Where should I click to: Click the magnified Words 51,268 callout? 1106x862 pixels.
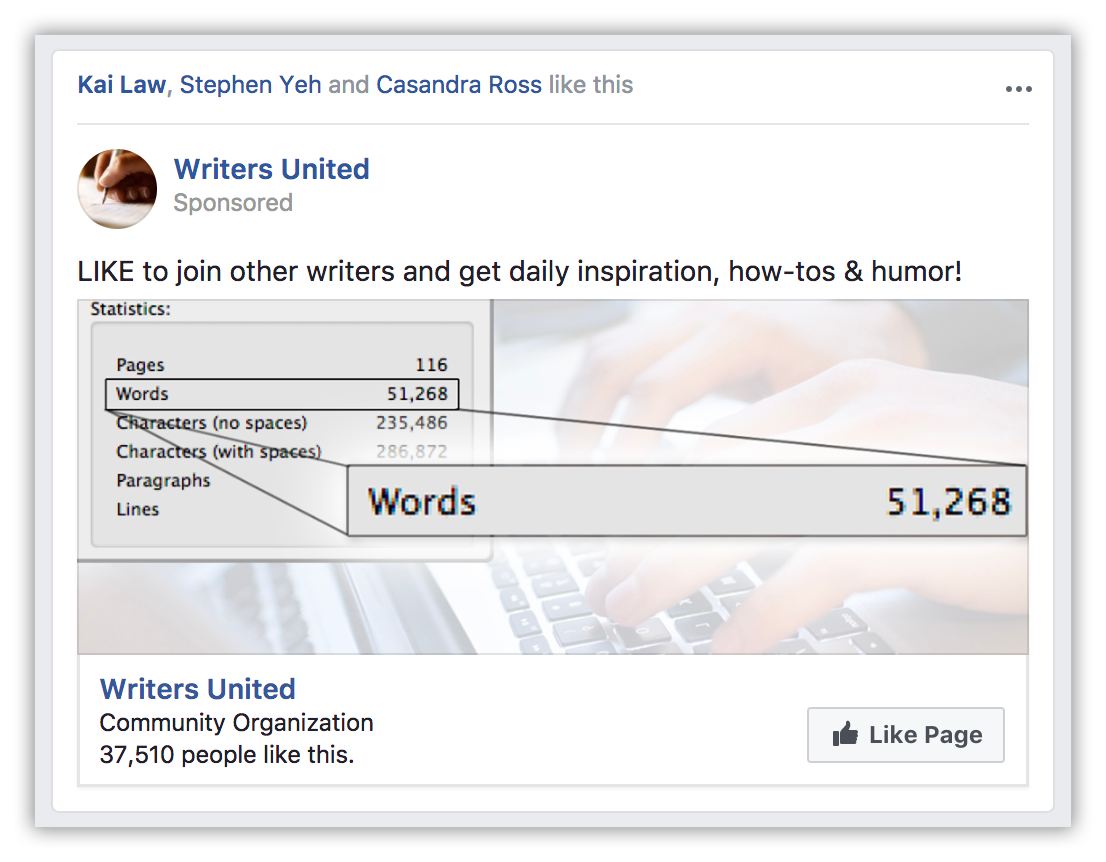688,501
